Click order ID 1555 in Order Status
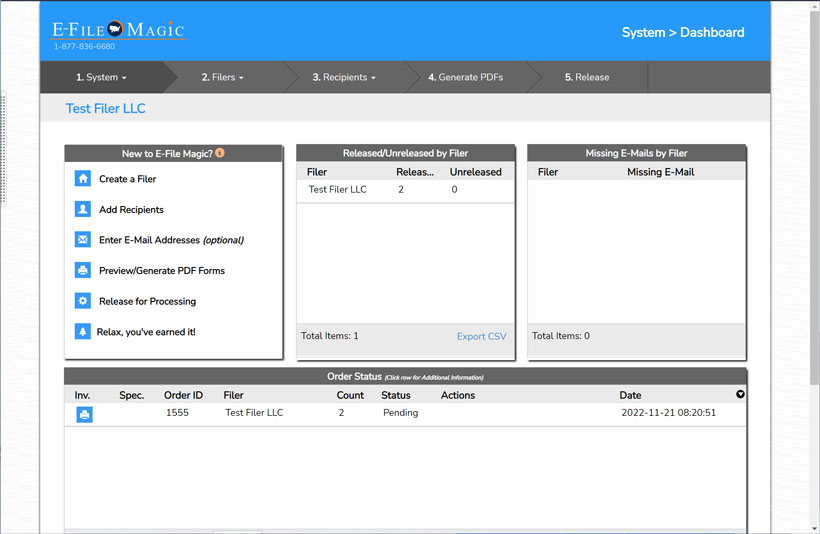 coord(177,413)
